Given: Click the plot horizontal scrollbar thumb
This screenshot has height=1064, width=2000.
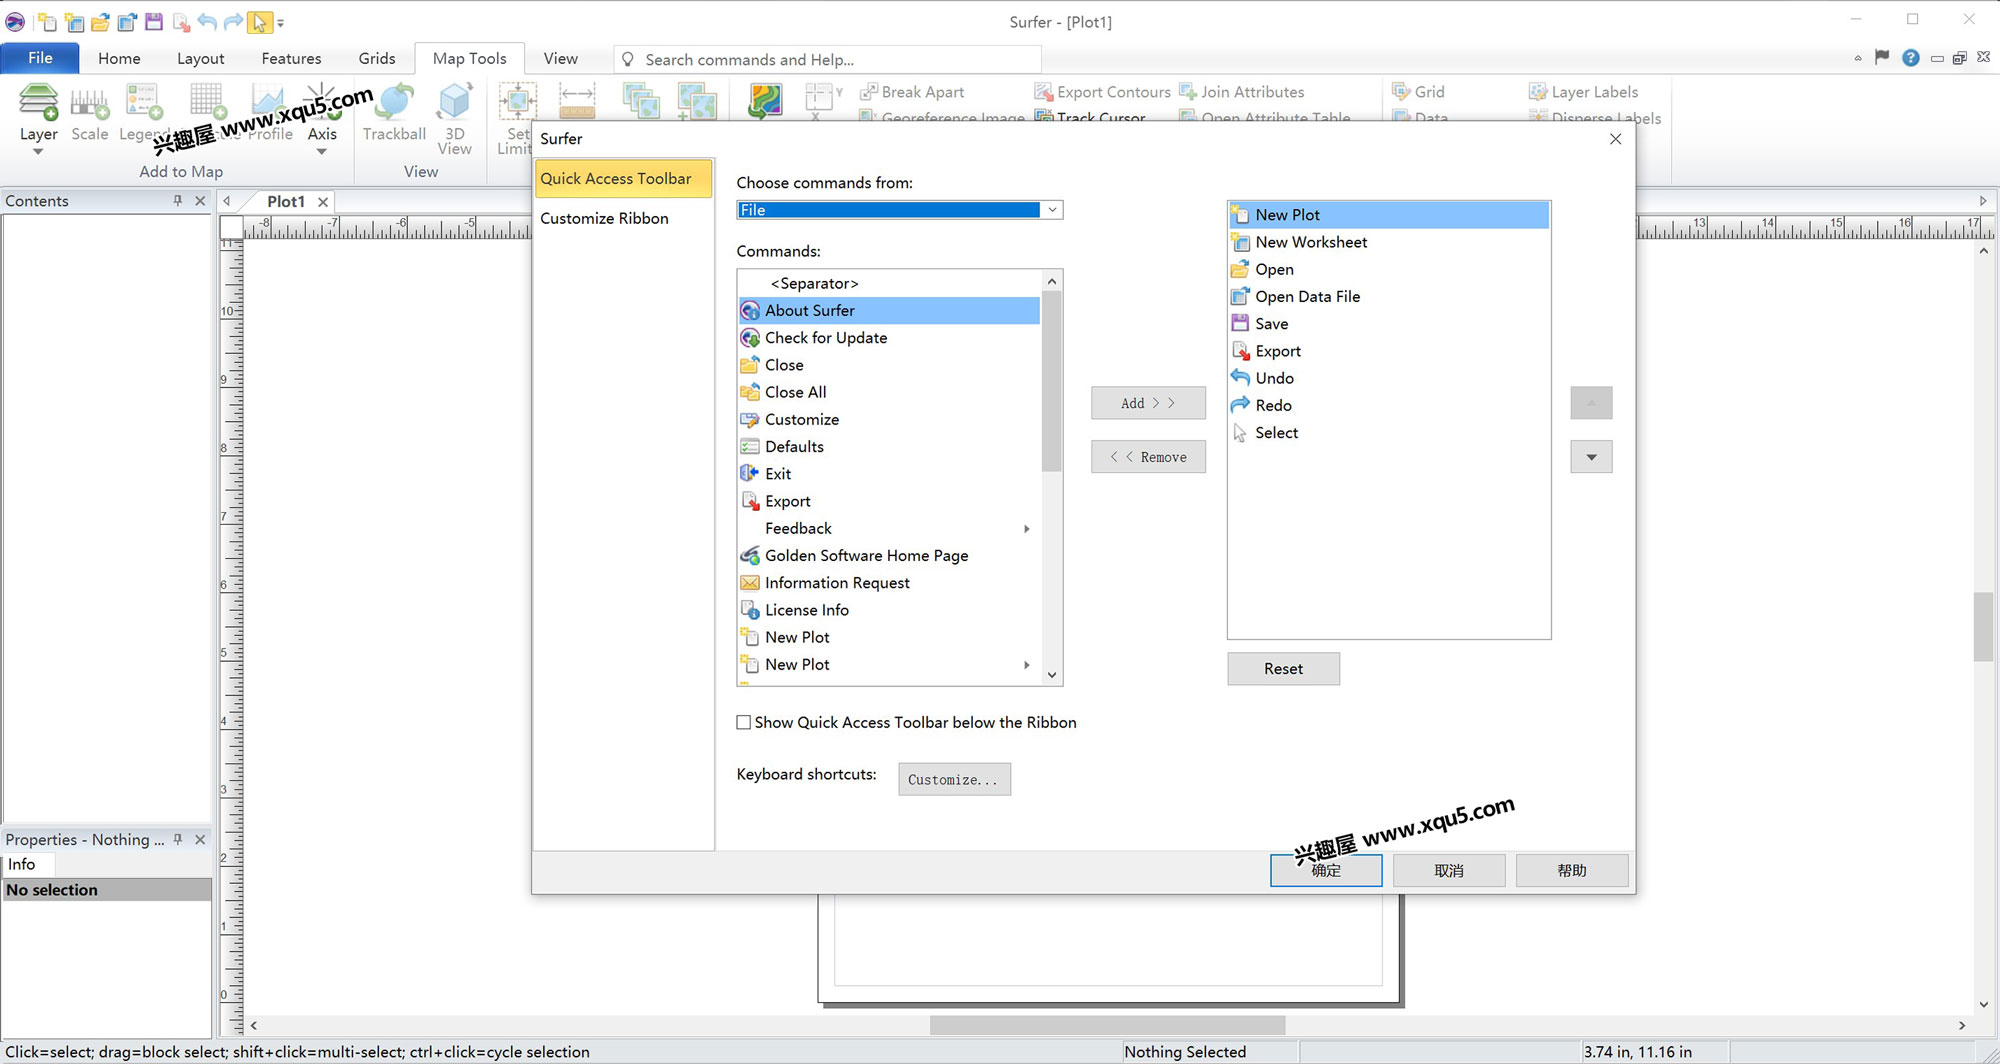Looking at the screenshot, I should coord(1107,1025).
